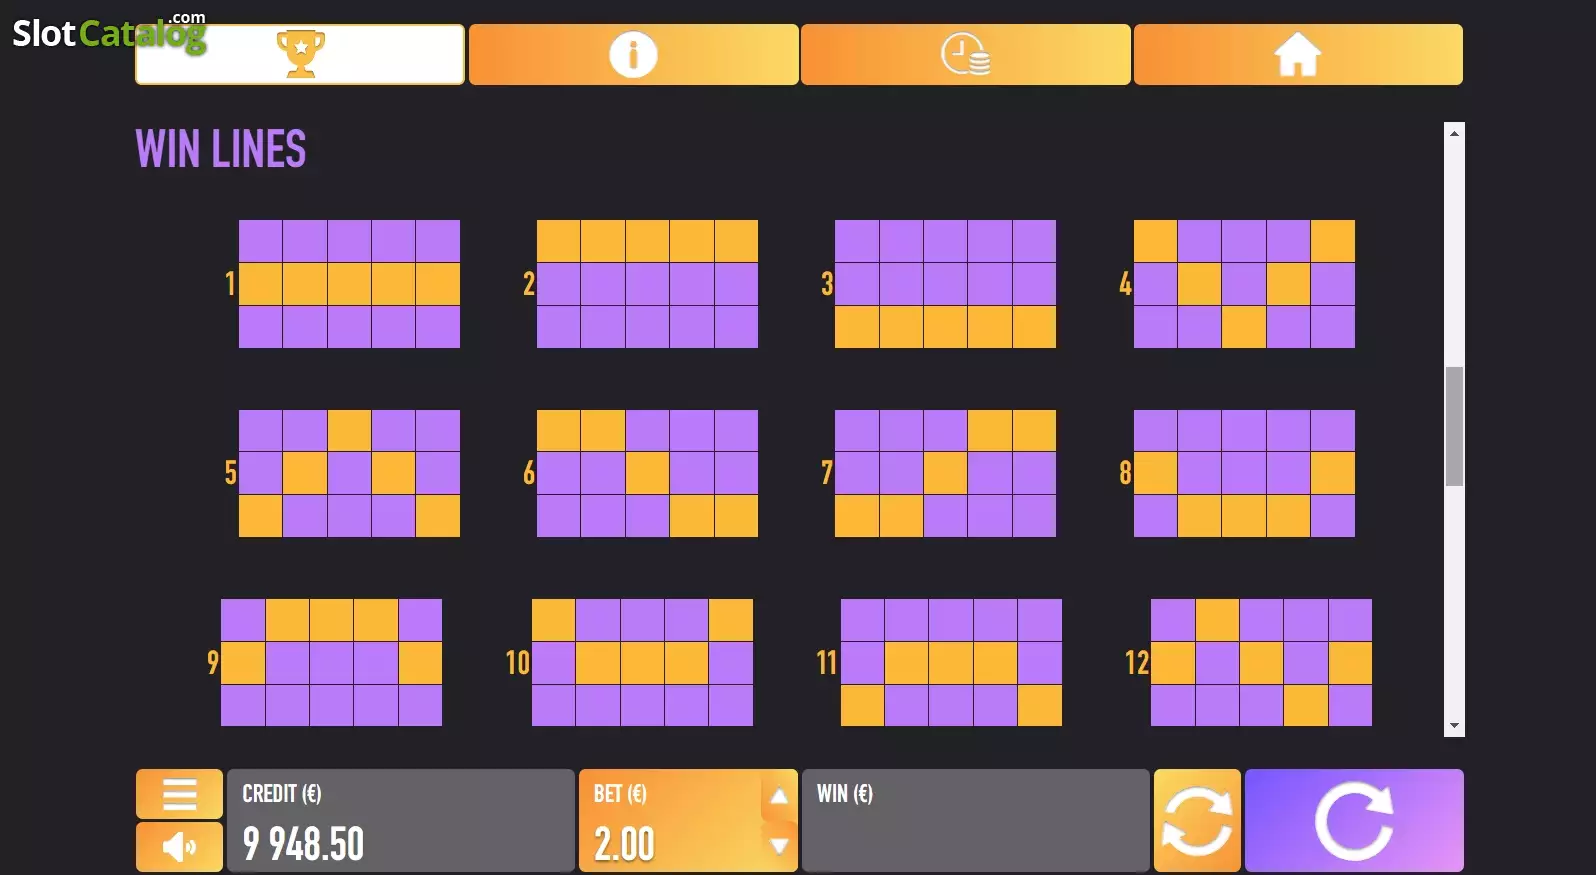Image resolution: width=1596 pixels, height=875 pixels.
Task: Start autoplay with the double-arrow button
Action: (1197, 820)
